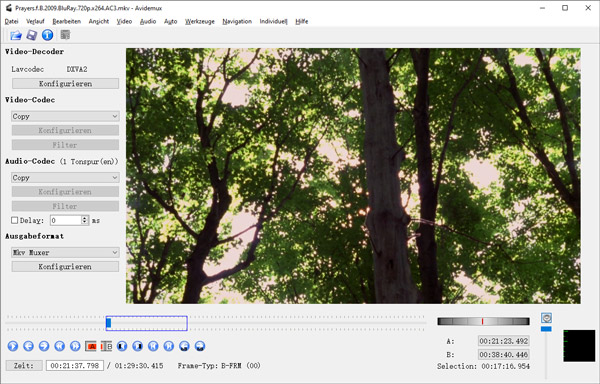Image resolution: width=600 pixels, height=384 pixels.
Task: Click the blue timeline position handle
Action: click(109, 323)
